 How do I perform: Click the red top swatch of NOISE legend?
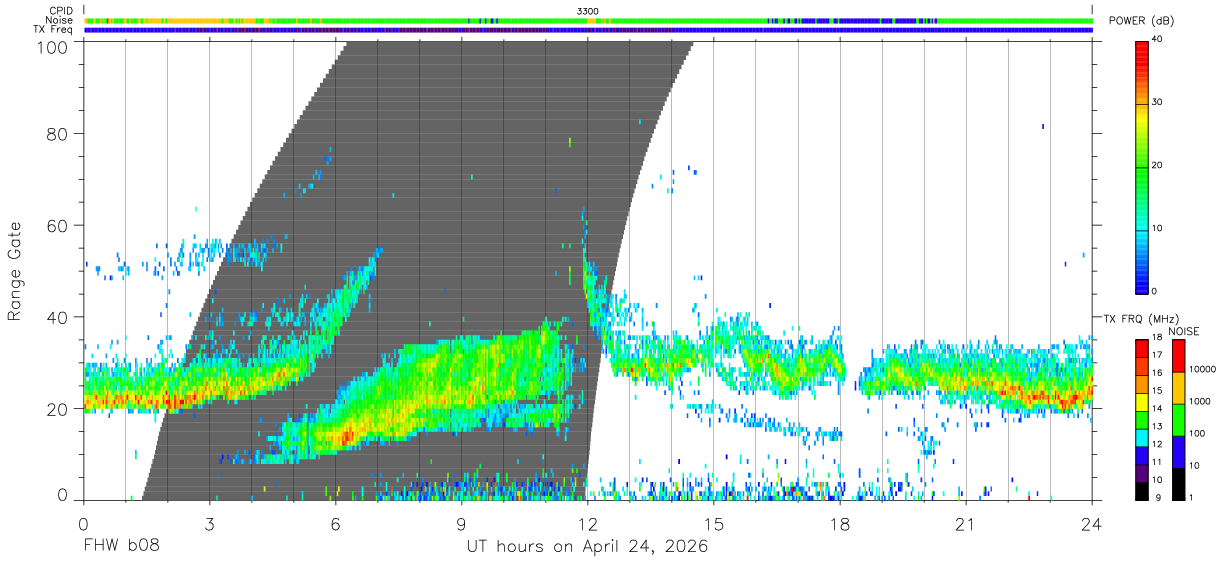pos(1178,355)
